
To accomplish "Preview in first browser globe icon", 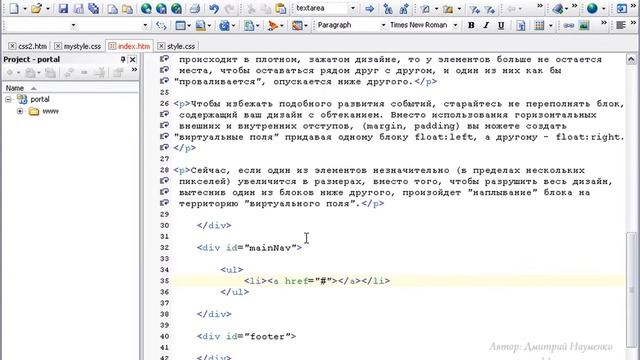I will click(x=146, y=8).
